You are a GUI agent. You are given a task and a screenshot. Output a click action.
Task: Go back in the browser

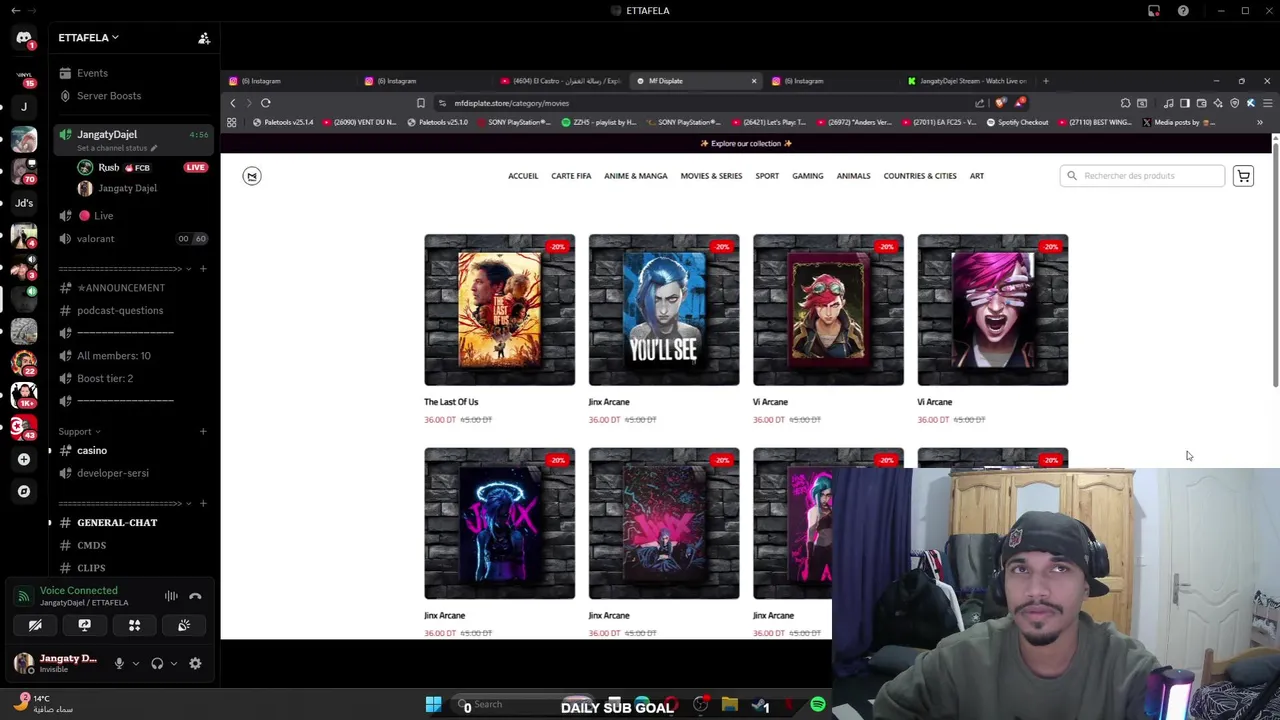[x=233, y=103]
